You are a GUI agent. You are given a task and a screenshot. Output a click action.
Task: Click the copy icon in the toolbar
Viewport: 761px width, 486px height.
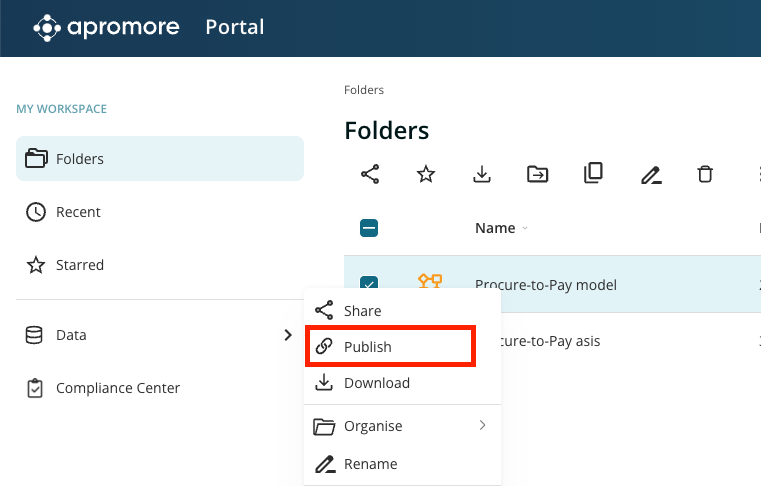coord(593,174)
